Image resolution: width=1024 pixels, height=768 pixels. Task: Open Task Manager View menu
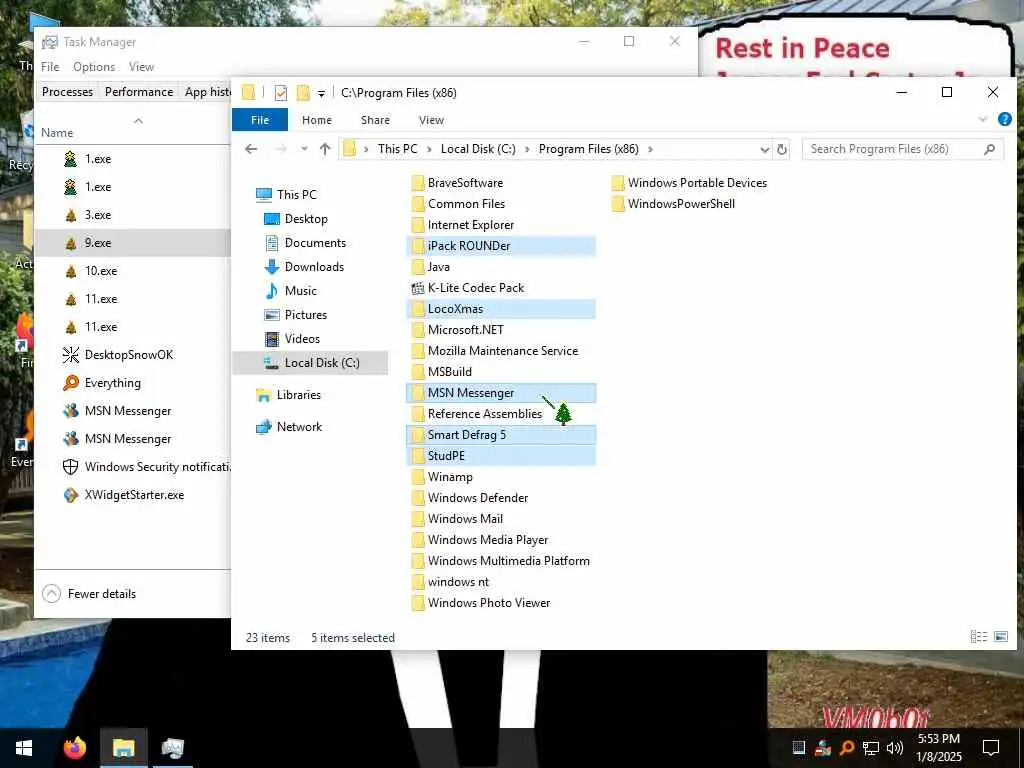click(x=141, y=67)
